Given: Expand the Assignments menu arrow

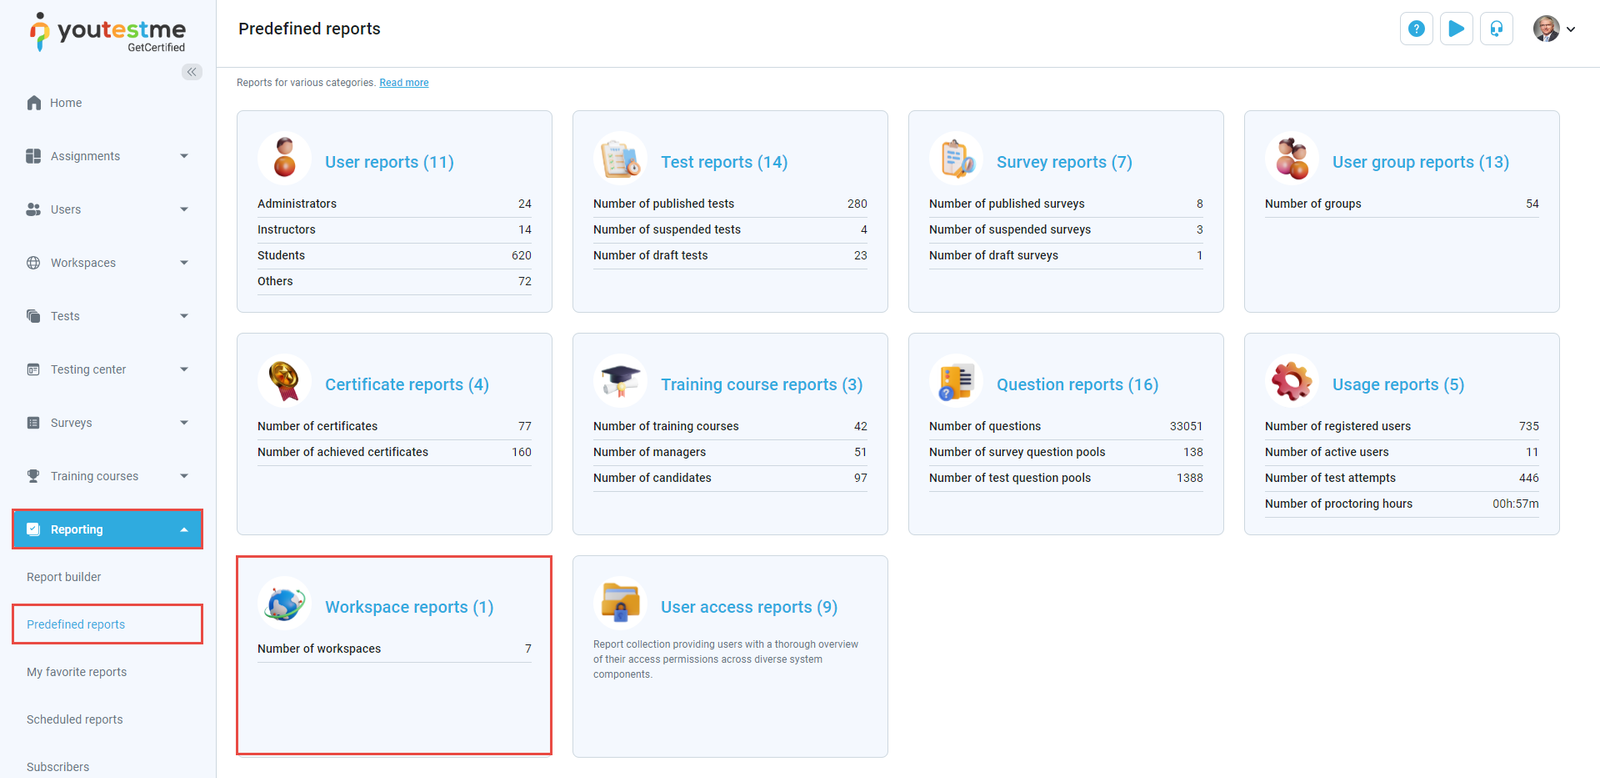Looking at the screenshot, I should [184, 156].
